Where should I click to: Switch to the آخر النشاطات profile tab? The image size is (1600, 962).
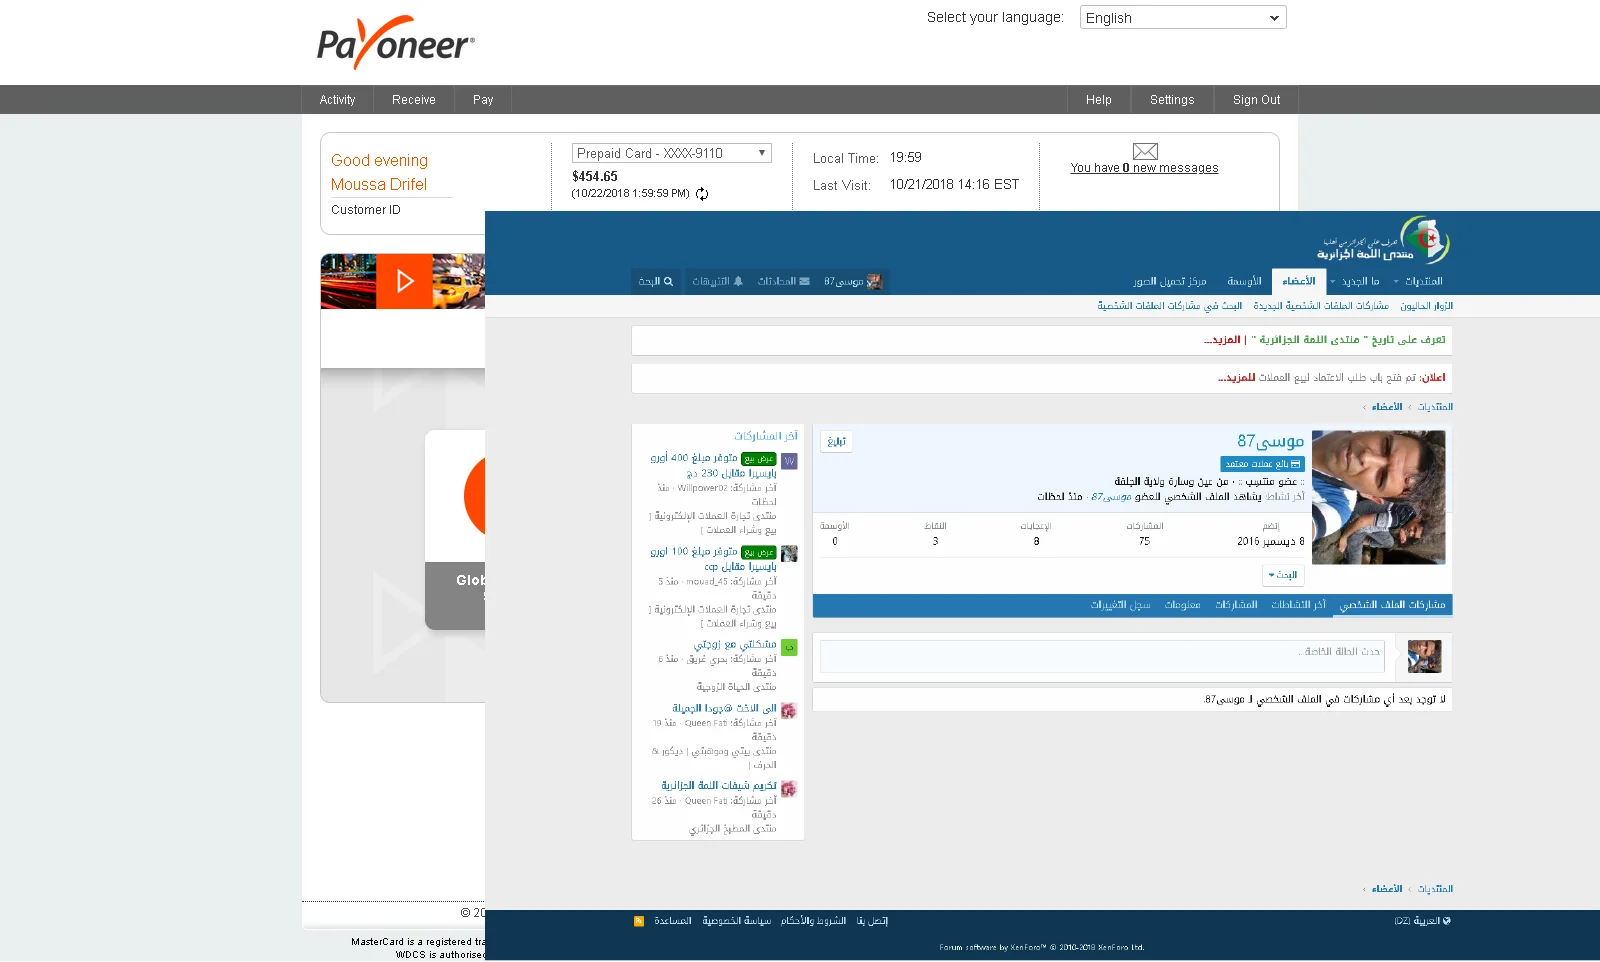pyautogui.click(x=1298, y=605)
